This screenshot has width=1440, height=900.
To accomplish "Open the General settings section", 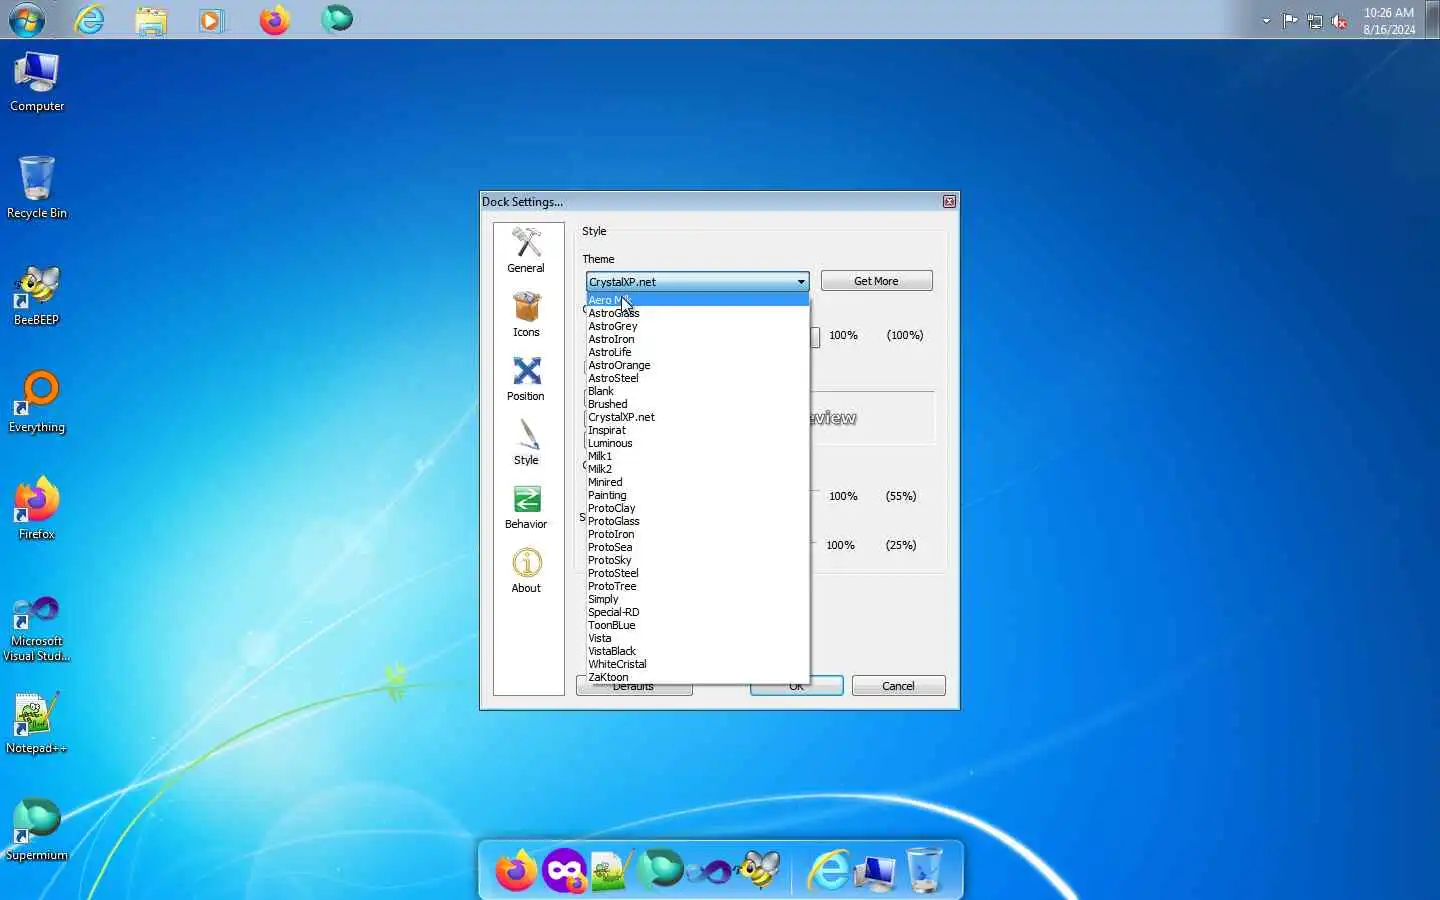I will click(x=526, y=250).
